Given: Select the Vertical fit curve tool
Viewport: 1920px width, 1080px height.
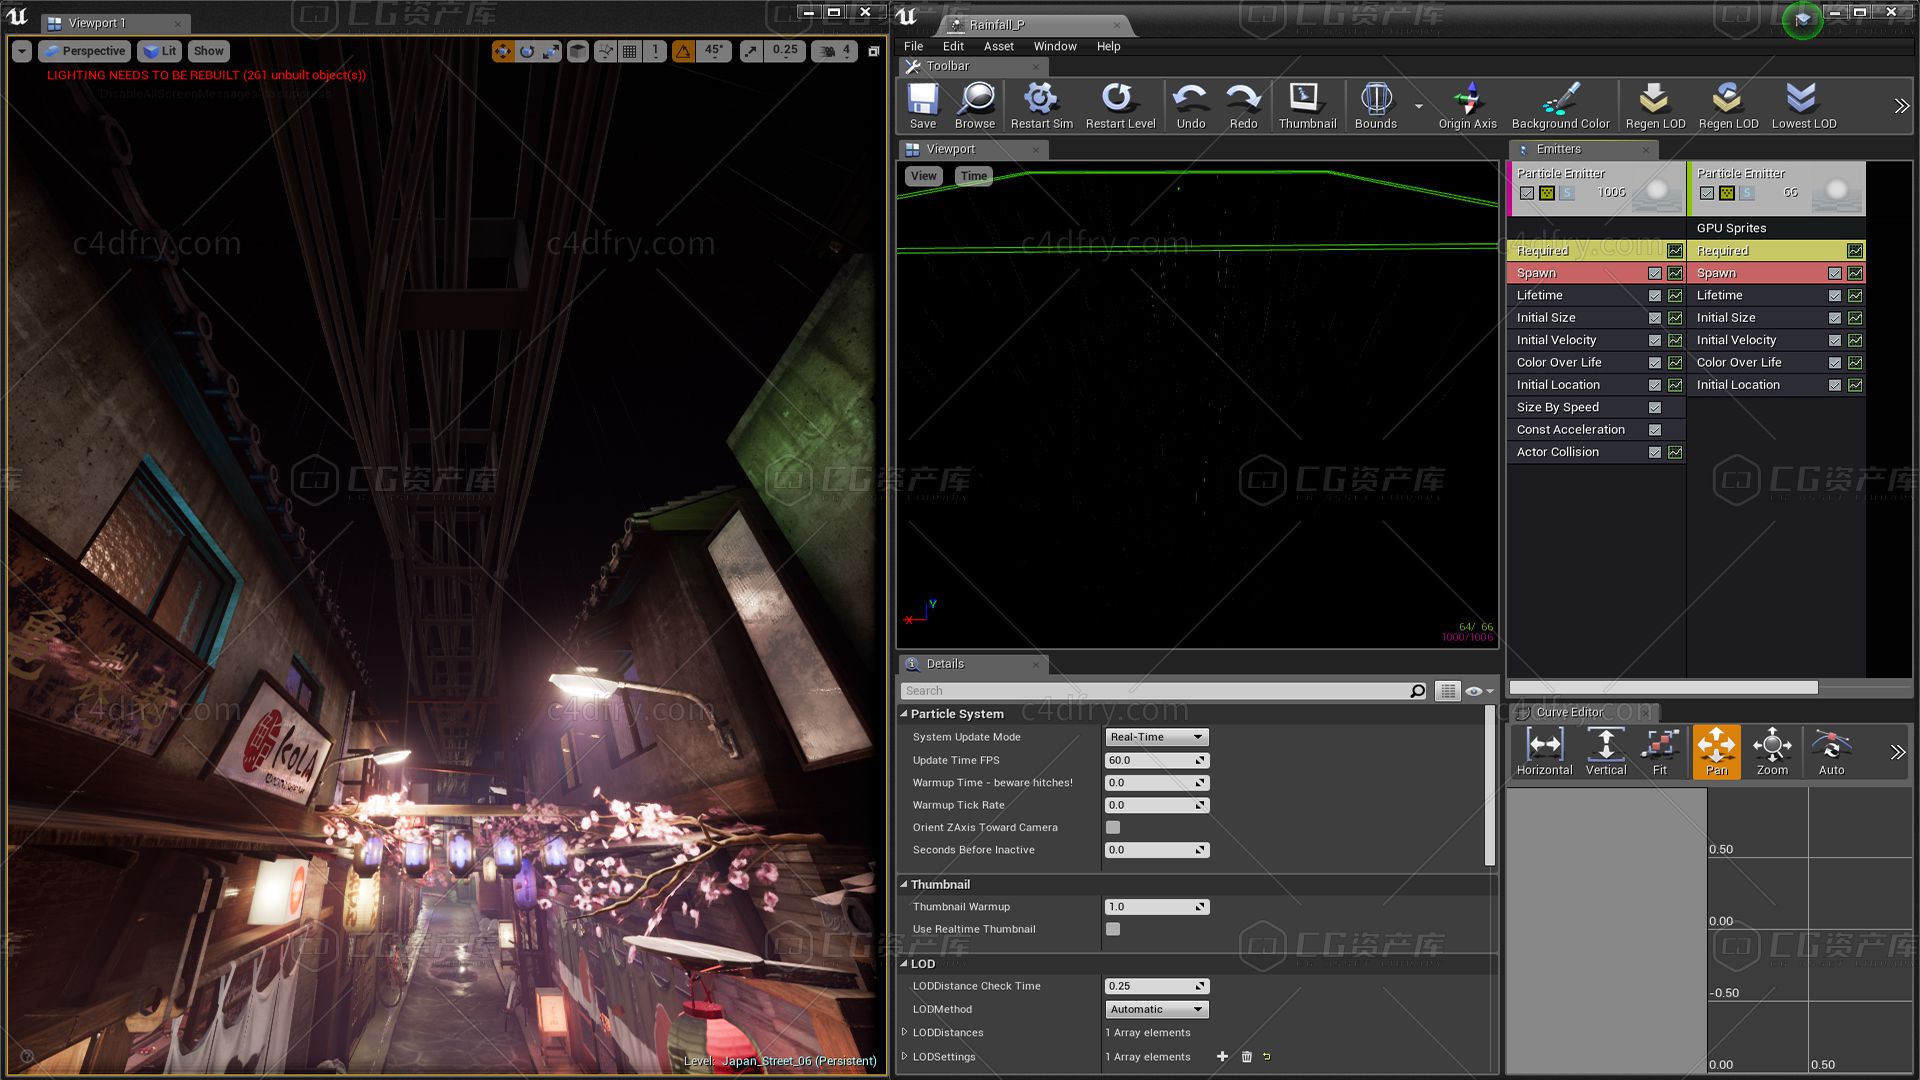Looking at the screenshot, I should (x=1606, y=752).
